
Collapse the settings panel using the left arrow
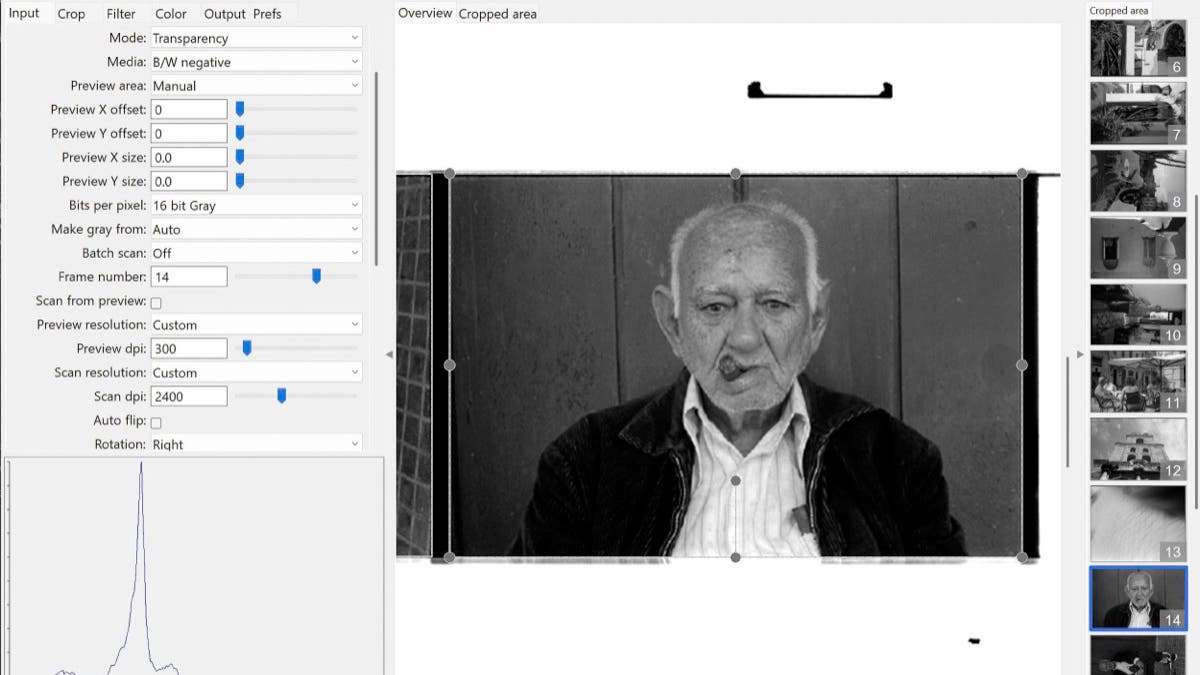[x=391, y=353]
